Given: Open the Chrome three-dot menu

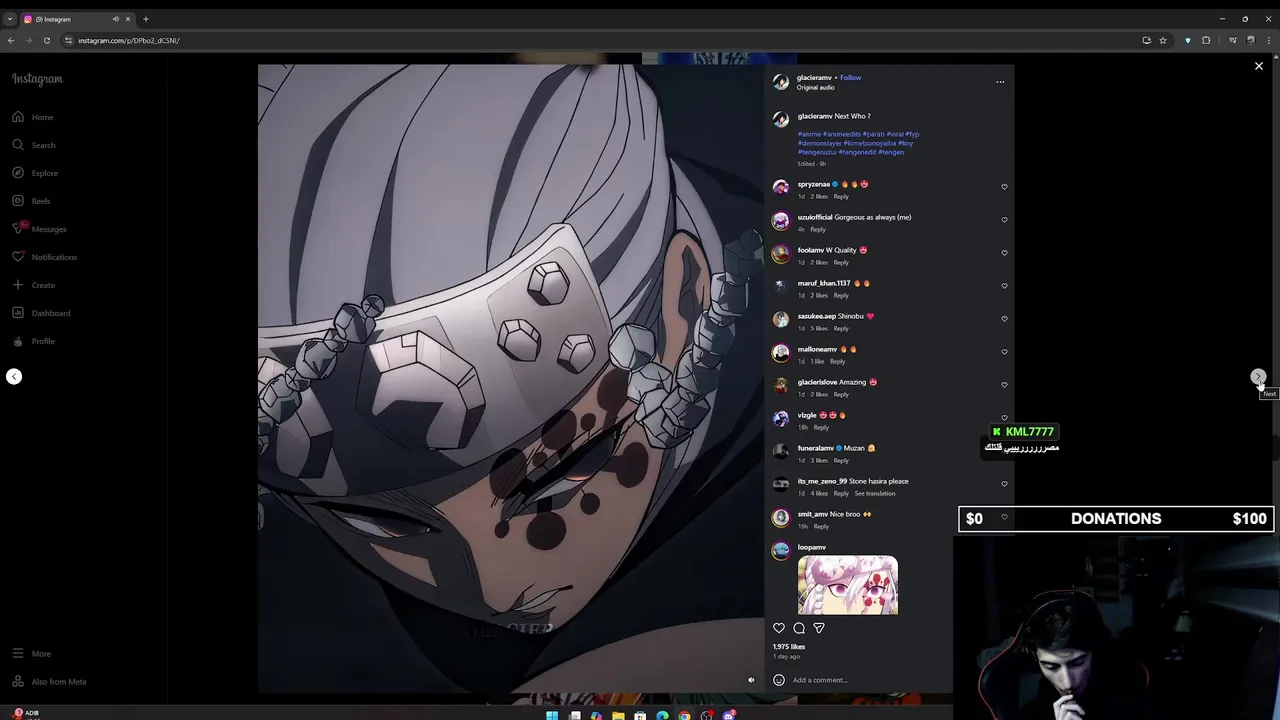Looking at the screenshot, I should point(1268,40).
